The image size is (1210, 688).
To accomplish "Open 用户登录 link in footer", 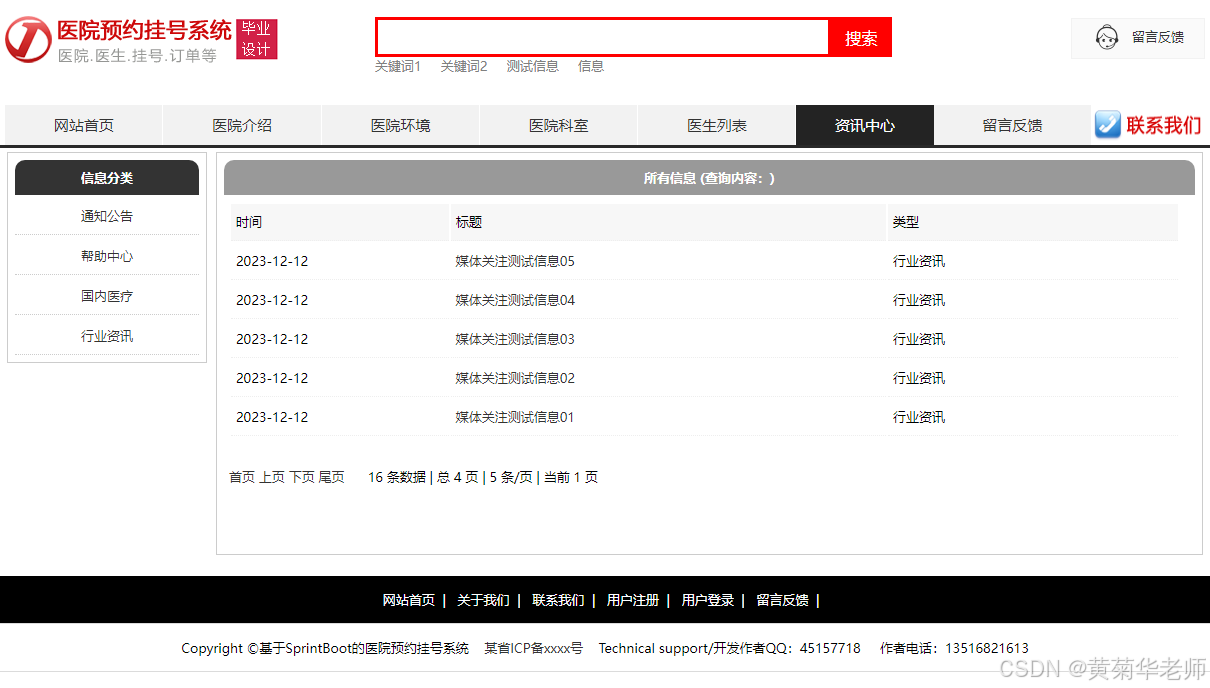I will [x=708, y=600].
